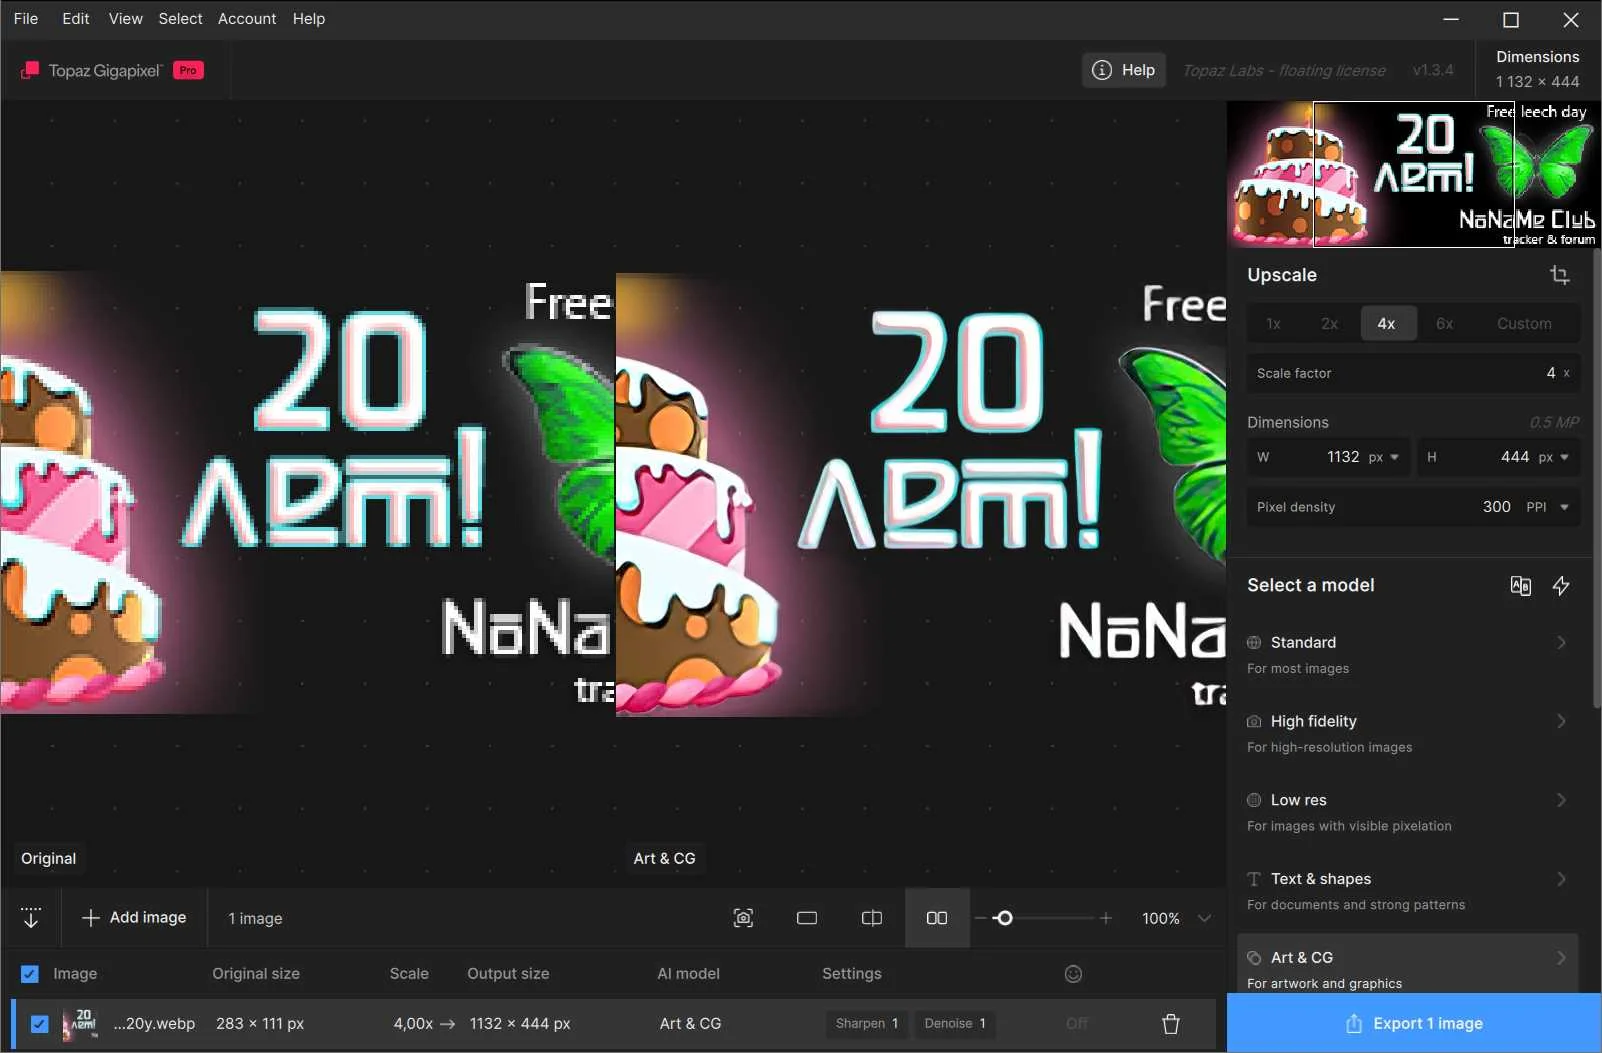Click Export 1 image button
This screenshot has width=1602, height=1053.
[1414, 1024]
